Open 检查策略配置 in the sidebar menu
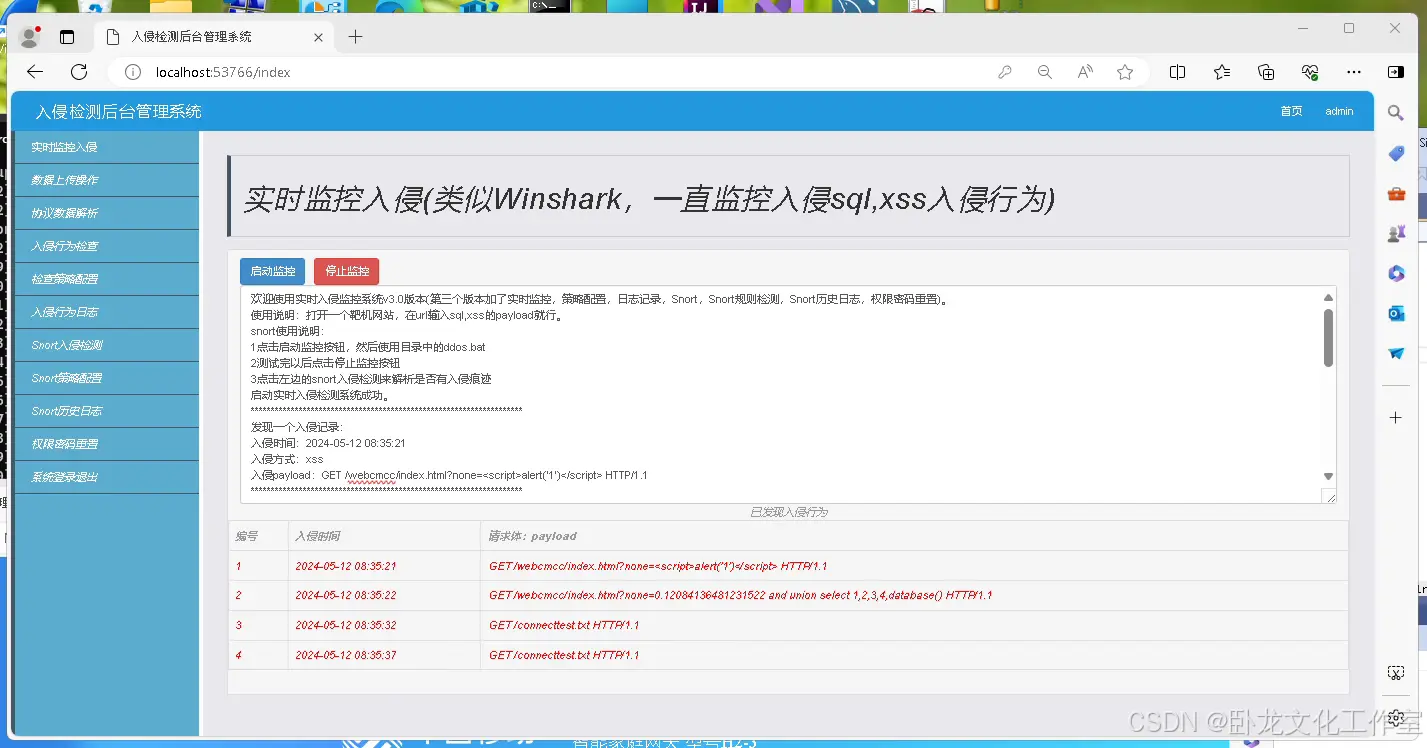This screenshot has width=1427, height=748. tap(106, 279)
